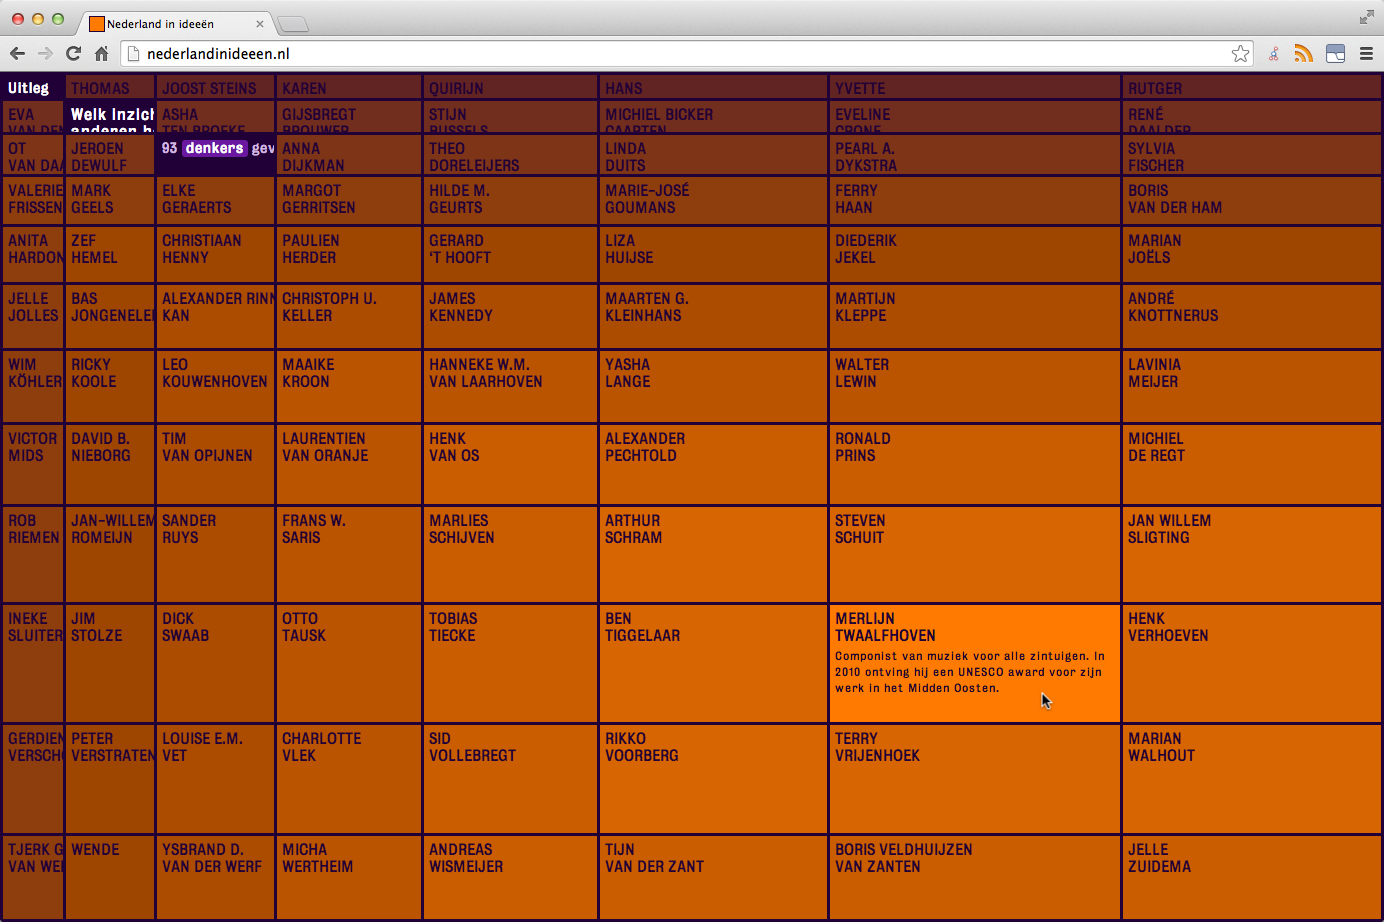Select the Laurentien van Oranje tile
This screenshot has width=1384, height=922.
[347, 464]
